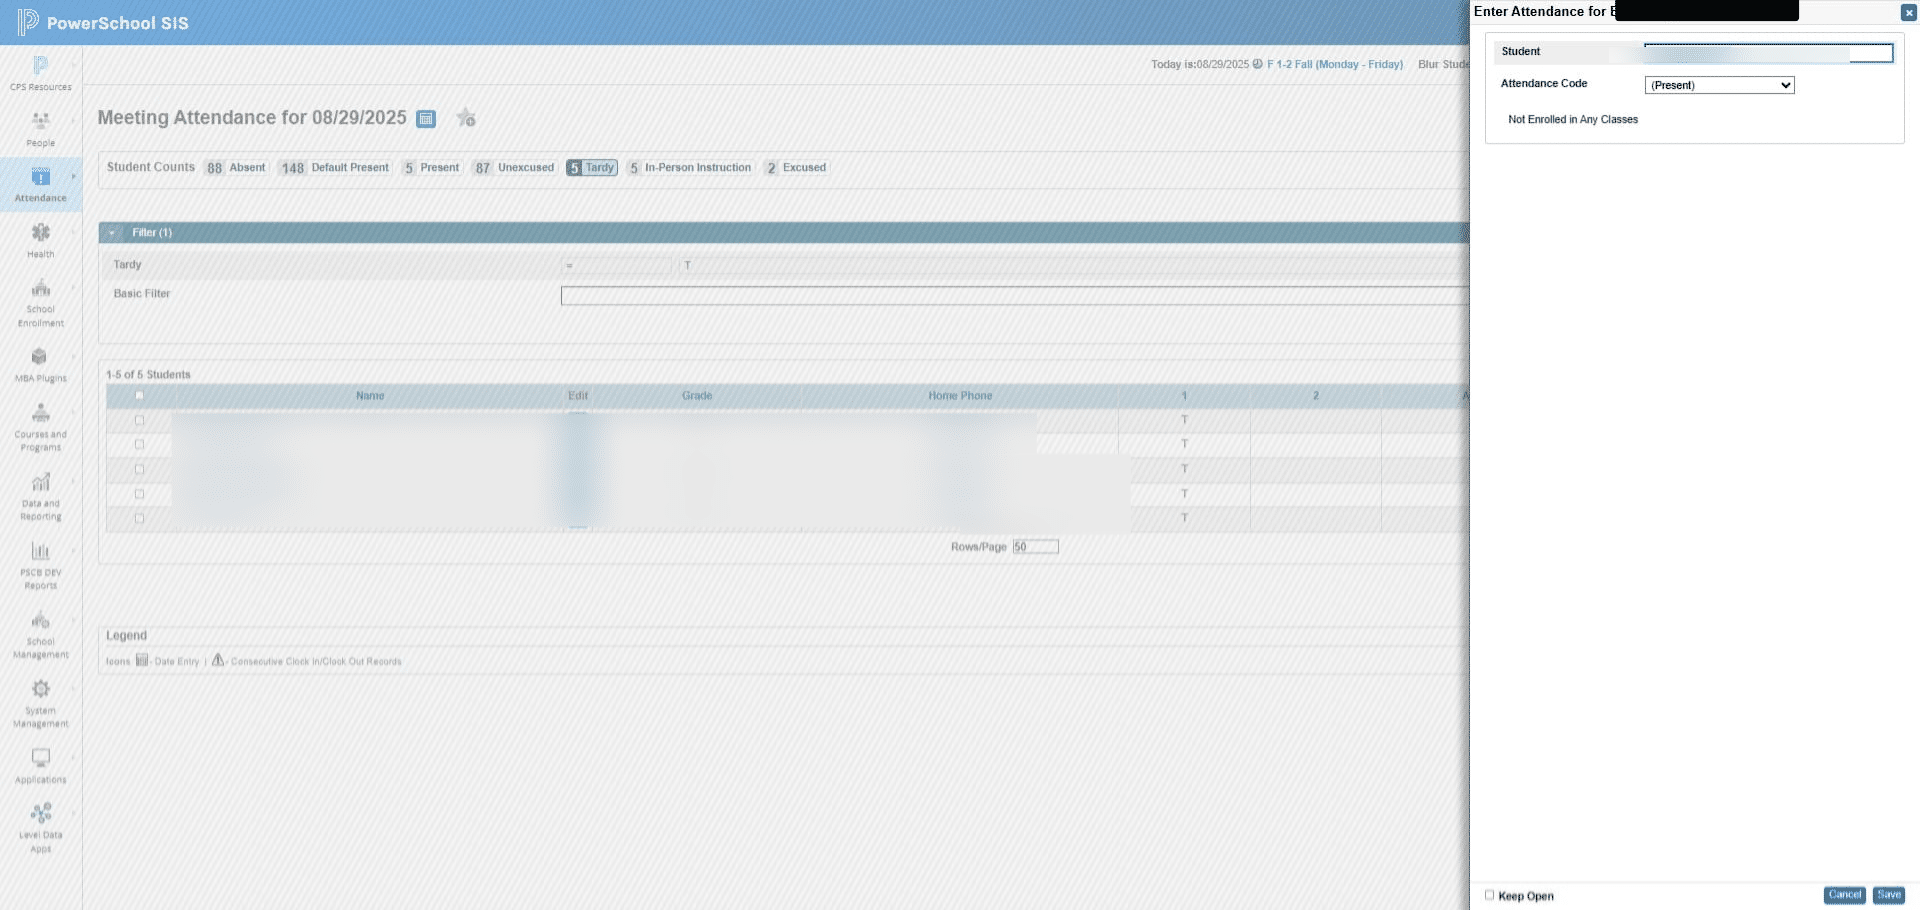Open the School Enrollment sidebar icon
This screenshot has width=1920, height=910.
click(40, 288)
